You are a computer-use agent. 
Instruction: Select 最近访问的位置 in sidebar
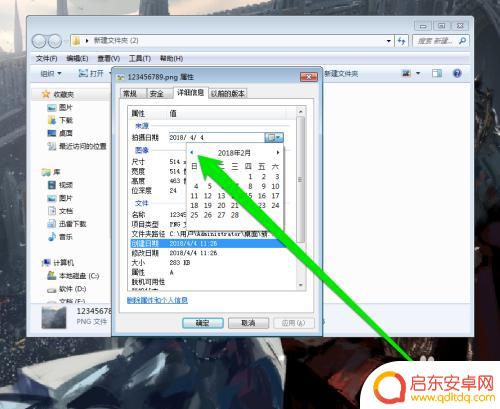(x=77, y=146)
